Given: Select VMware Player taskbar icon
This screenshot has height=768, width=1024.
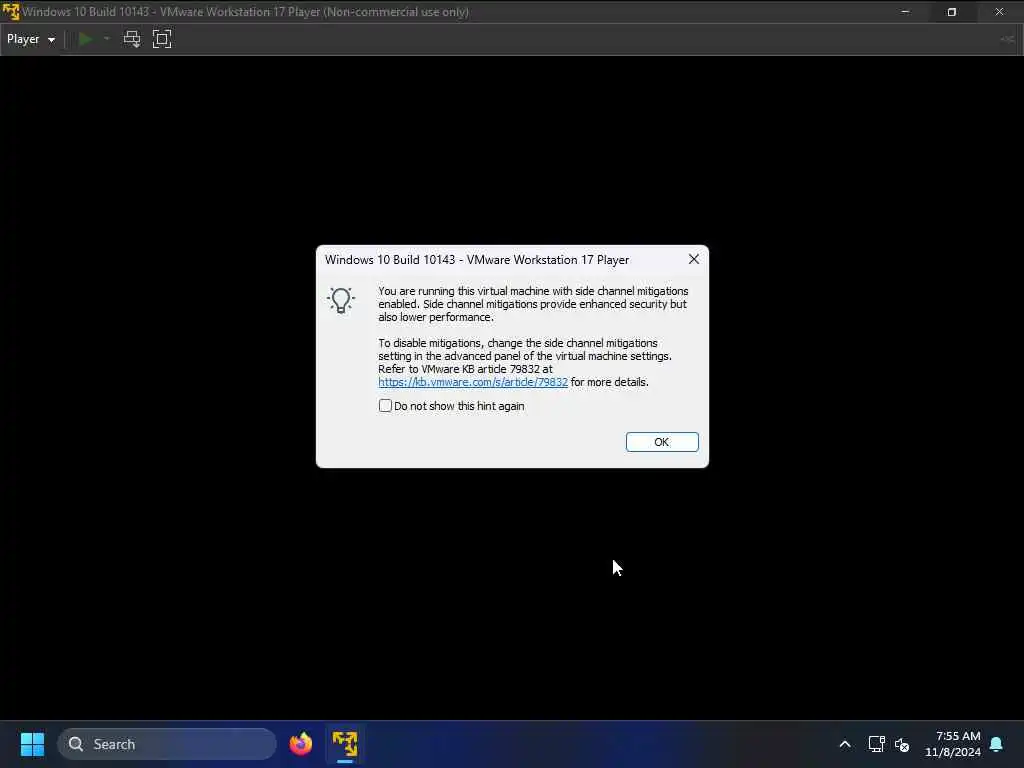Looking at the screenshot, I should tap(345, 744).
